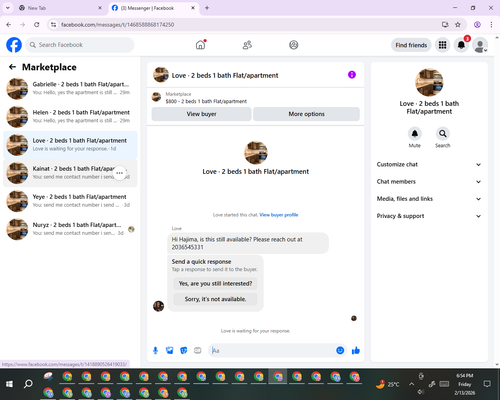This screenshot has width=500, height=400.
Task: Choose a sticker icon in composer
Action: tap(184, 350)
